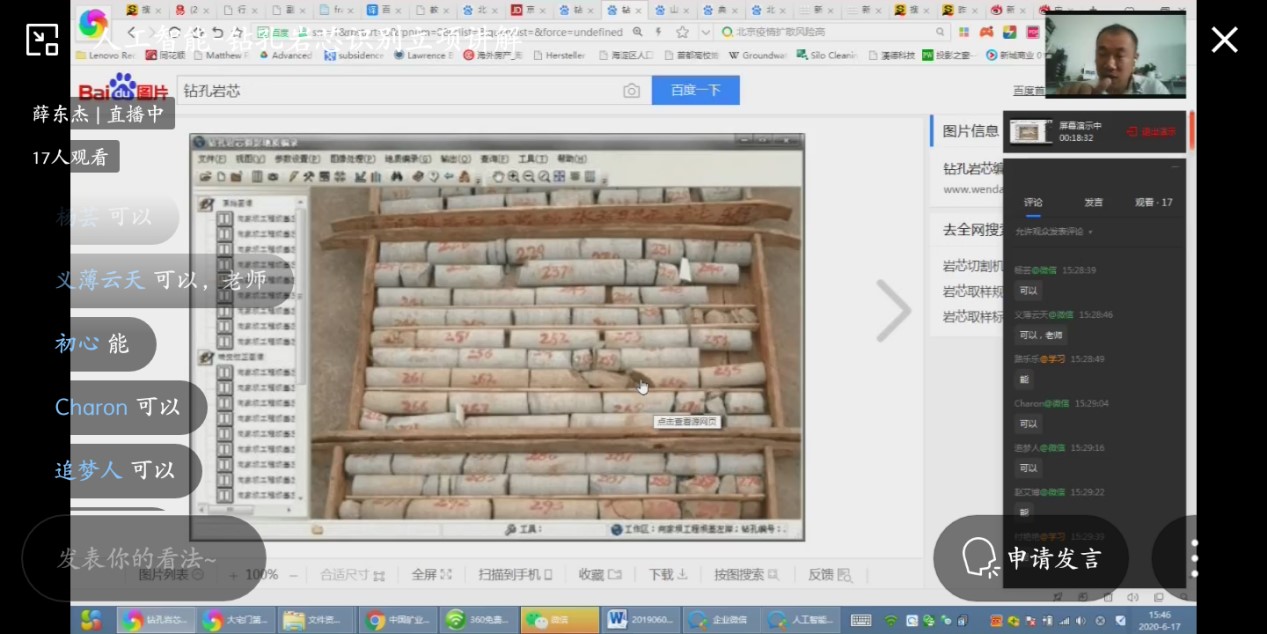Click the Baidu 图片 logo
This screenshot has width=1267, height=634.
pos(123,88)
